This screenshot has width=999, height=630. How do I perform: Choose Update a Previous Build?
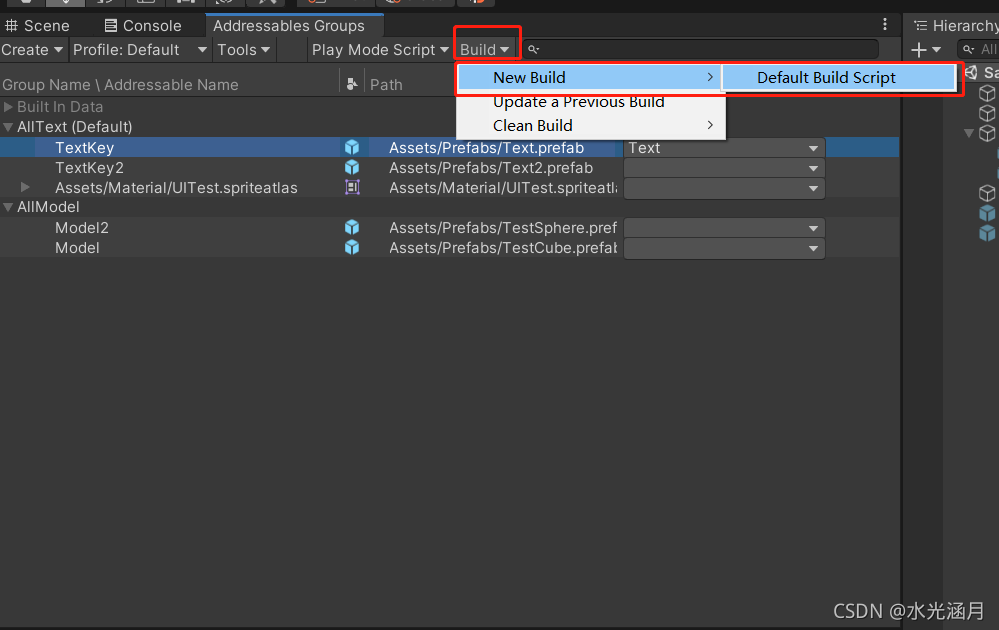tap(579, 102)
